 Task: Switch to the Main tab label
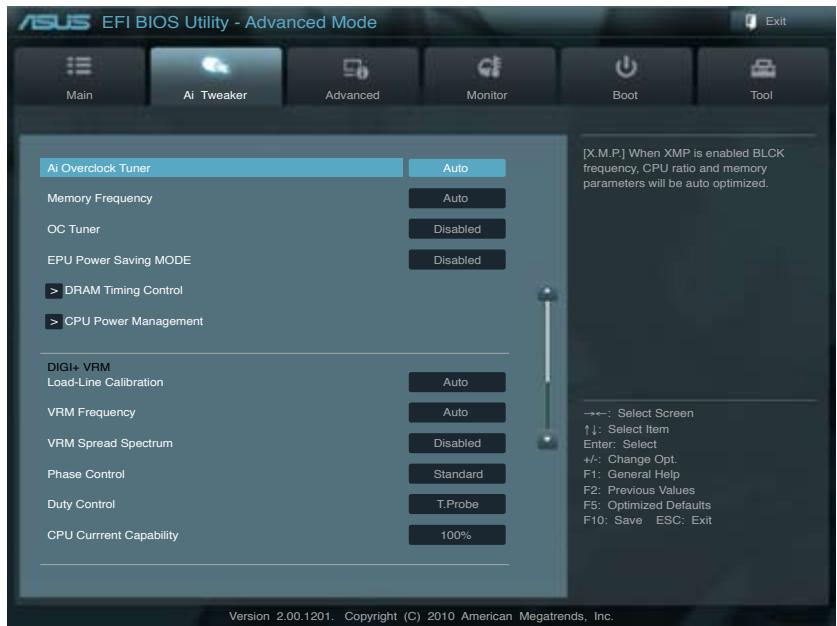79,95
